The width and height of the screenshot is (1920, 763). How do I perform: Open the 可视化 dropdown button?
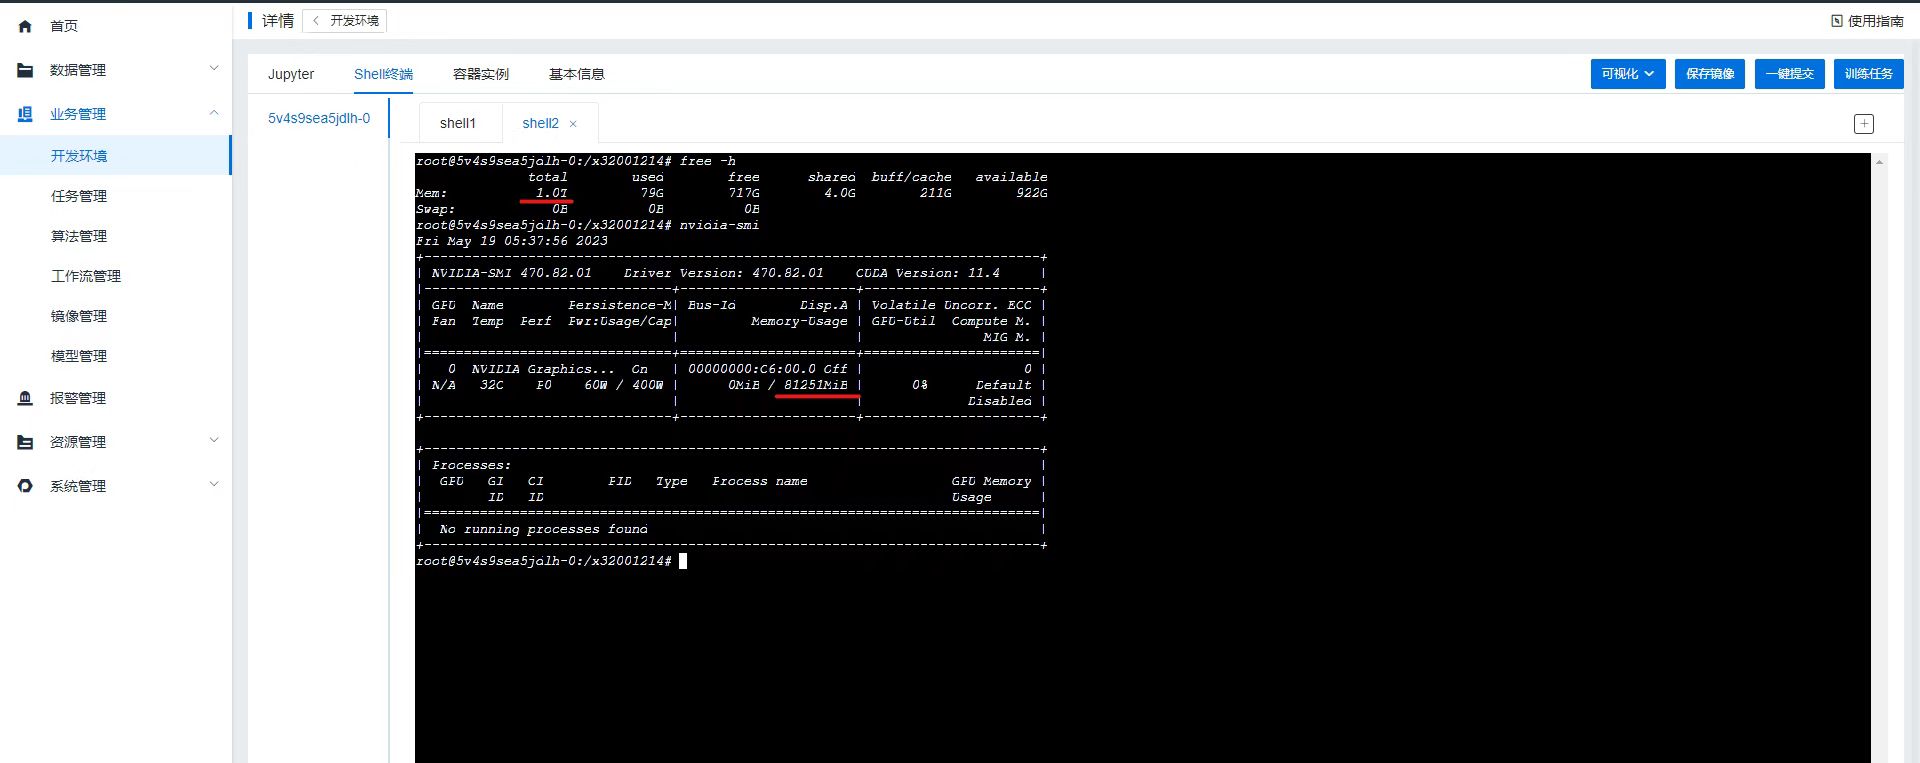click(1627, 74)
